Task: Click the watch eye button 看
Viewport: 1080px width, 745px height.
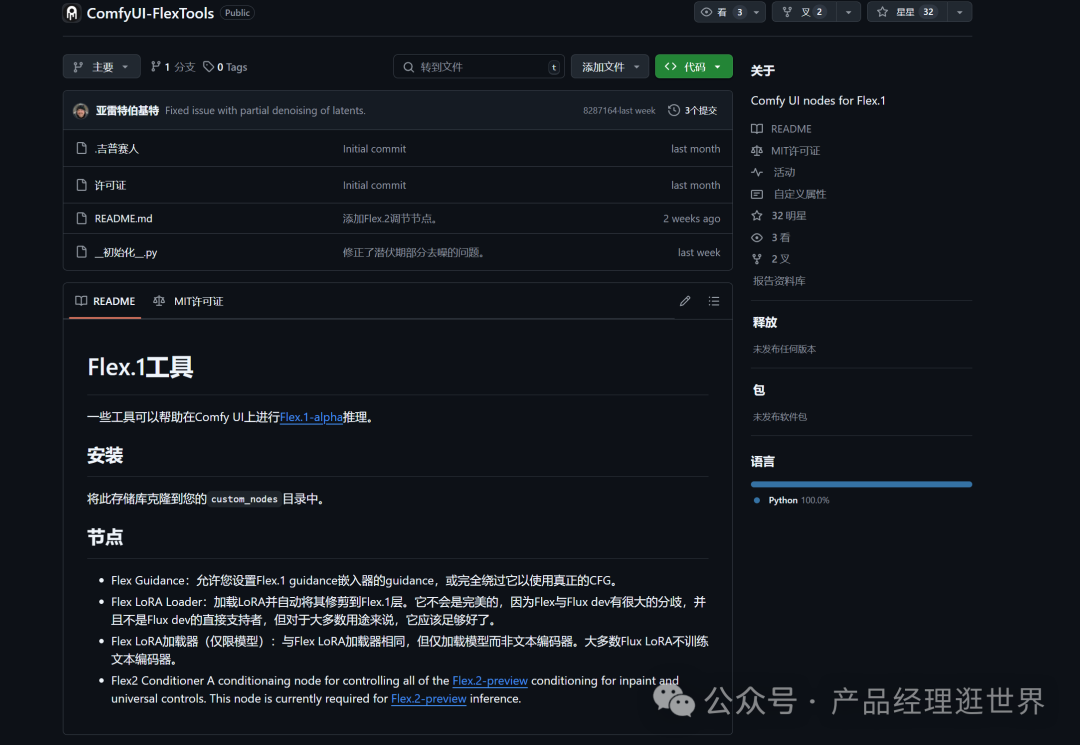Action: [x=722, y=12]
